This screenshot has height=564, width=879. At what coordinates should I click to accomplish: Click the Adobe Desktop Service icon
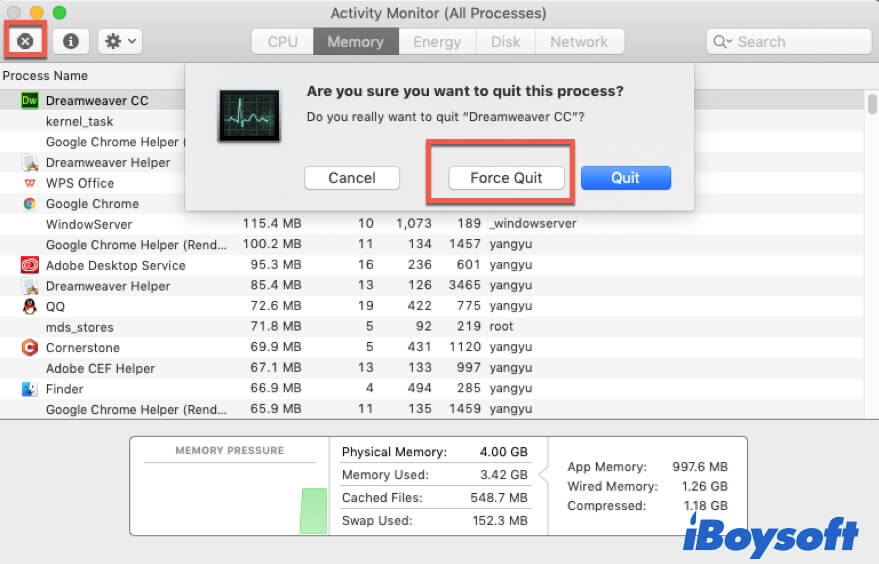29,265
